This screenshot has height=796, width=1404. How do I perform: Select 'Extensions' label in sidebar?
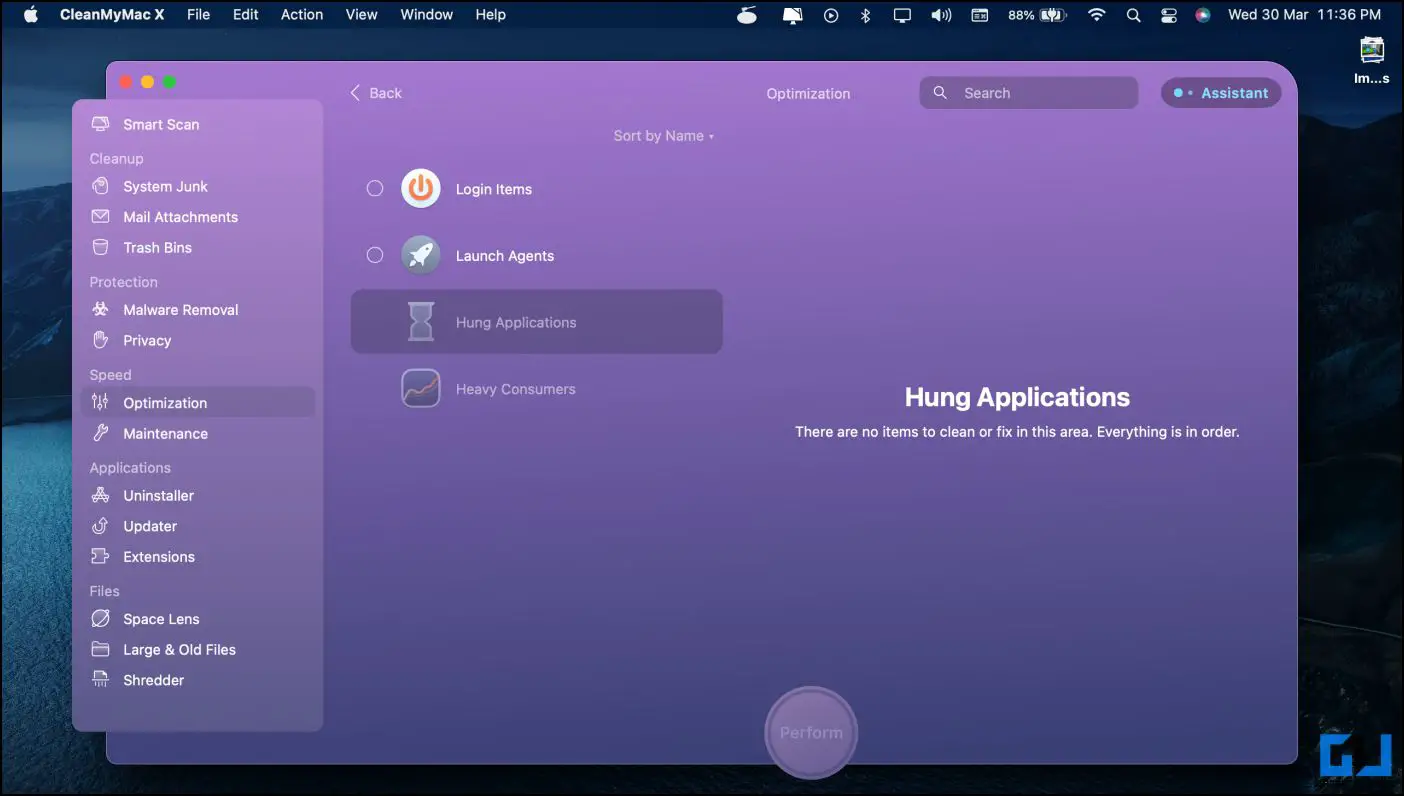(x=159, y=556)
